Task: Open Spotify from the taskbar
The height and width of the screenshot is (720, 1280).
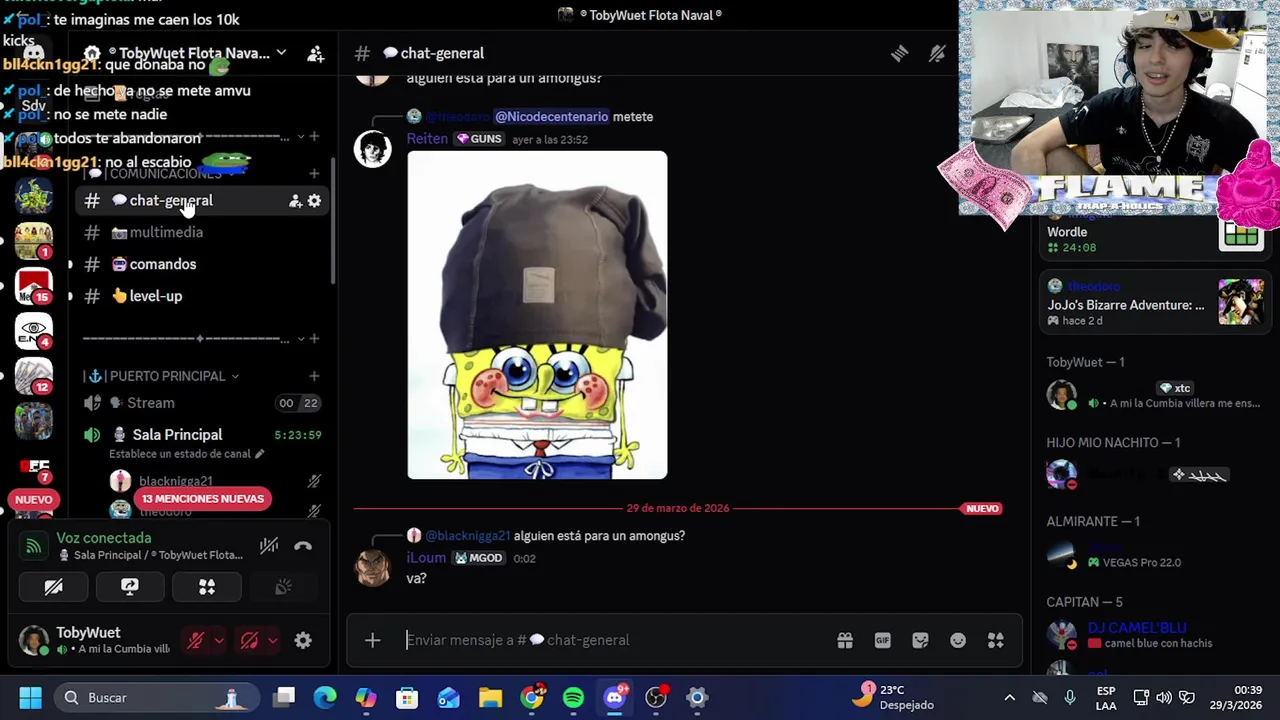Action: click(573, 697)
